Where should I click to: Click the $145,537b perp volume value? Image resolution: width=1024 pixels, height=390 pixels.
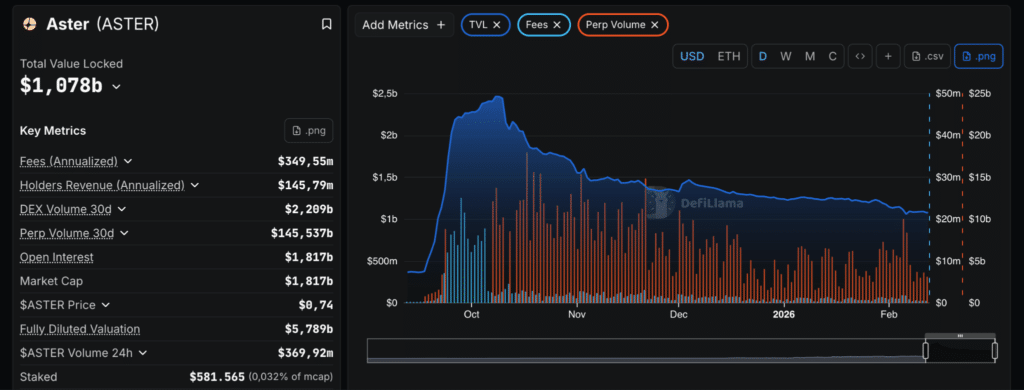click(302, 233)
